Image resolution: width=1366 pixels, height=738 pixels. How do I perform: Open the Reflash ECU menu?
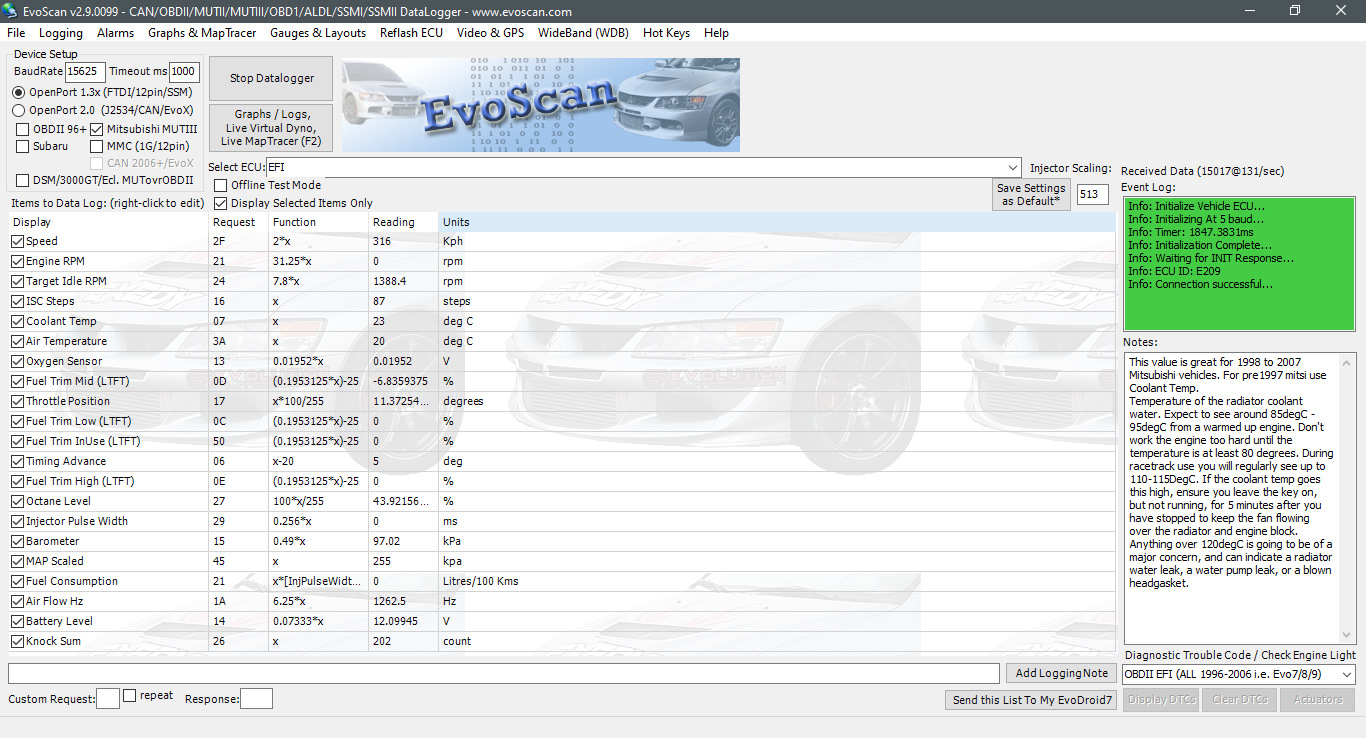411,33
